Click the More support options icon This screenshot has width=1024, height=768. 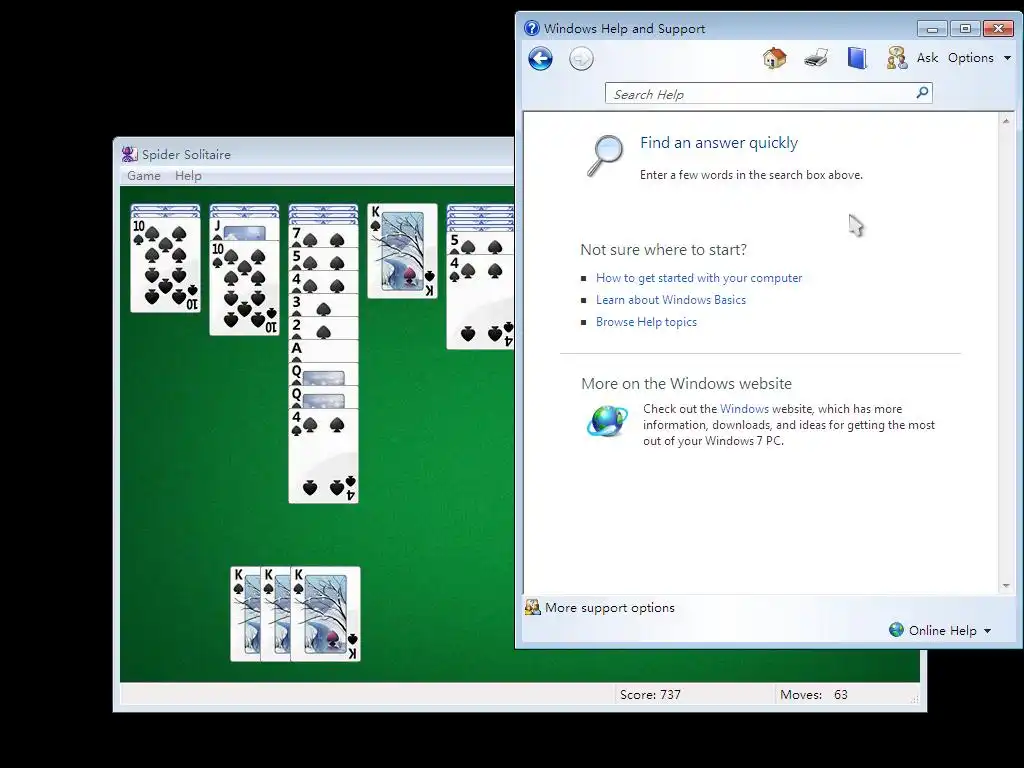pos(533,607)
